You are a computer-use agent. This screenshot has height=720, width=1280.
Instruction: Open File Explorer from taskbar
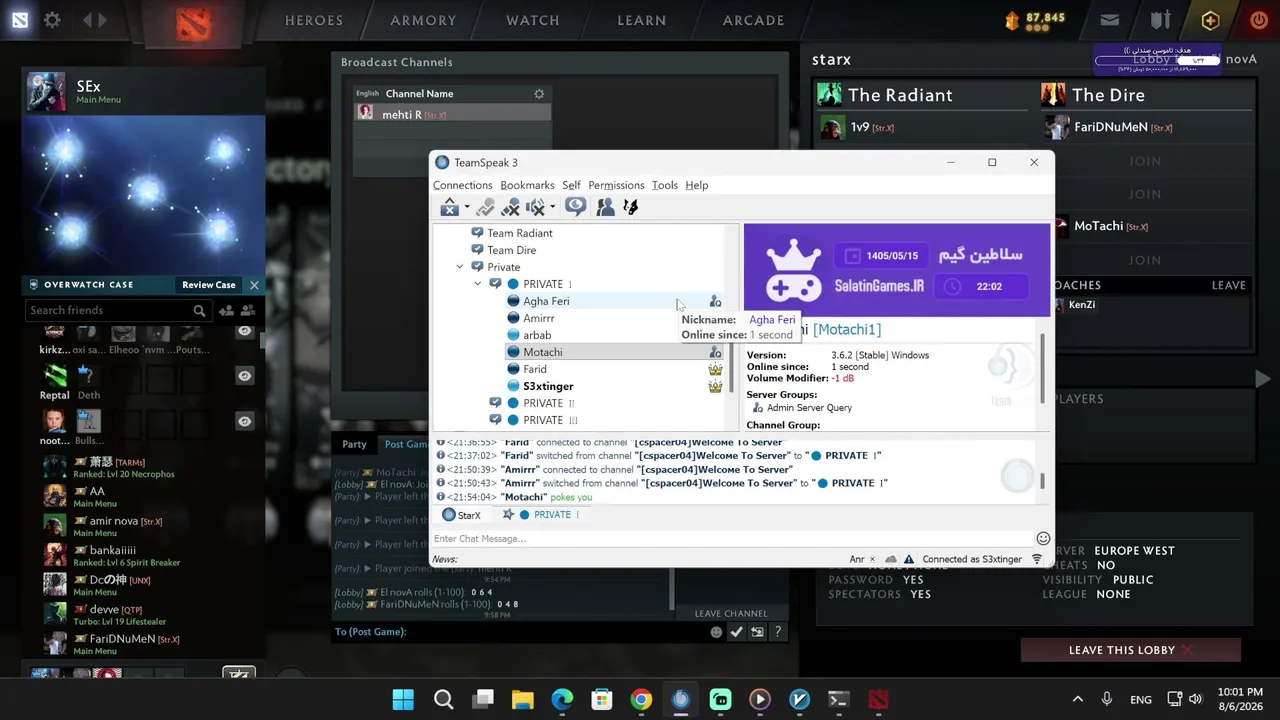(x=522, y=699)
